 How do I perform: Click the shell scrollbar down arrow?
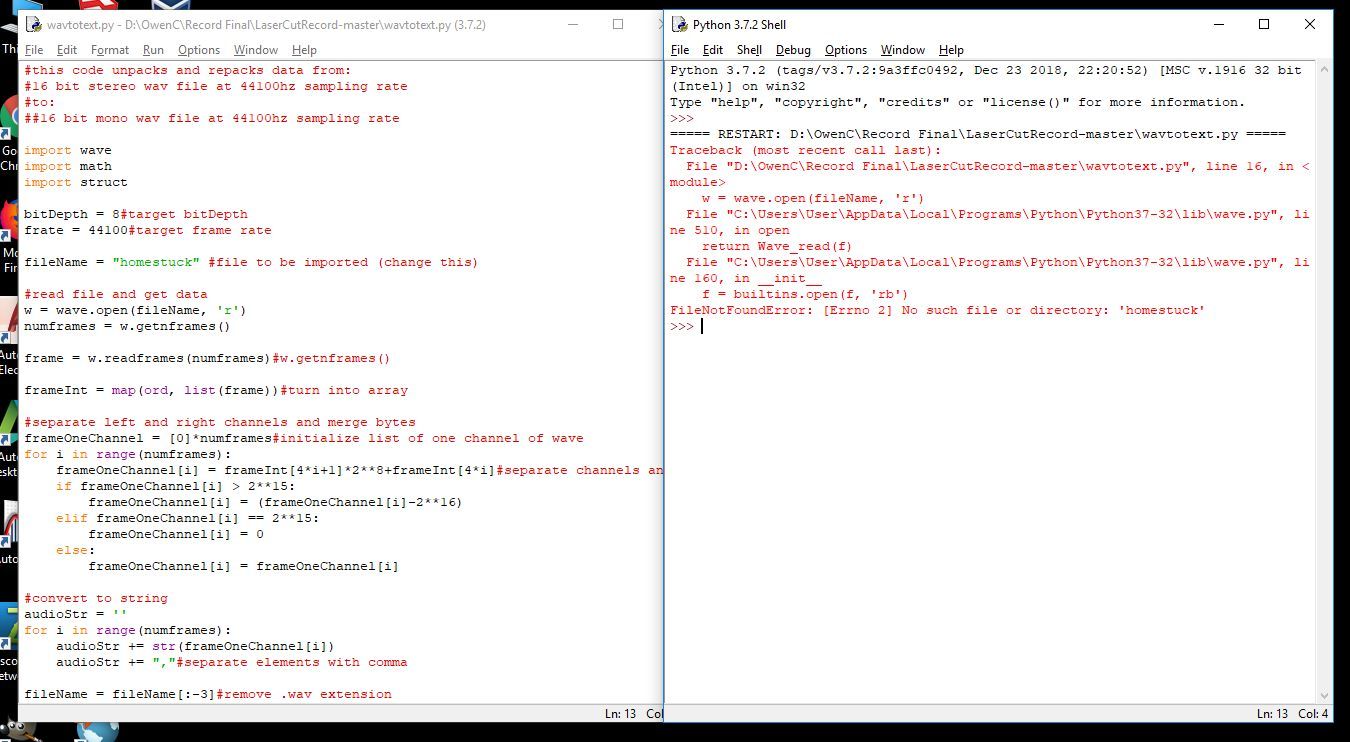click(1324, 696)
